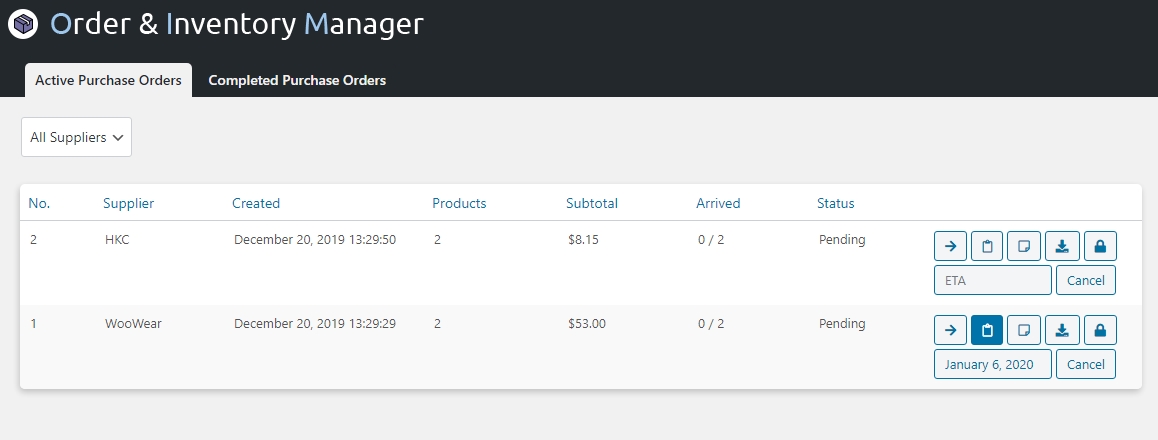Click the Pending status of WooWear order

pos(842,323)
